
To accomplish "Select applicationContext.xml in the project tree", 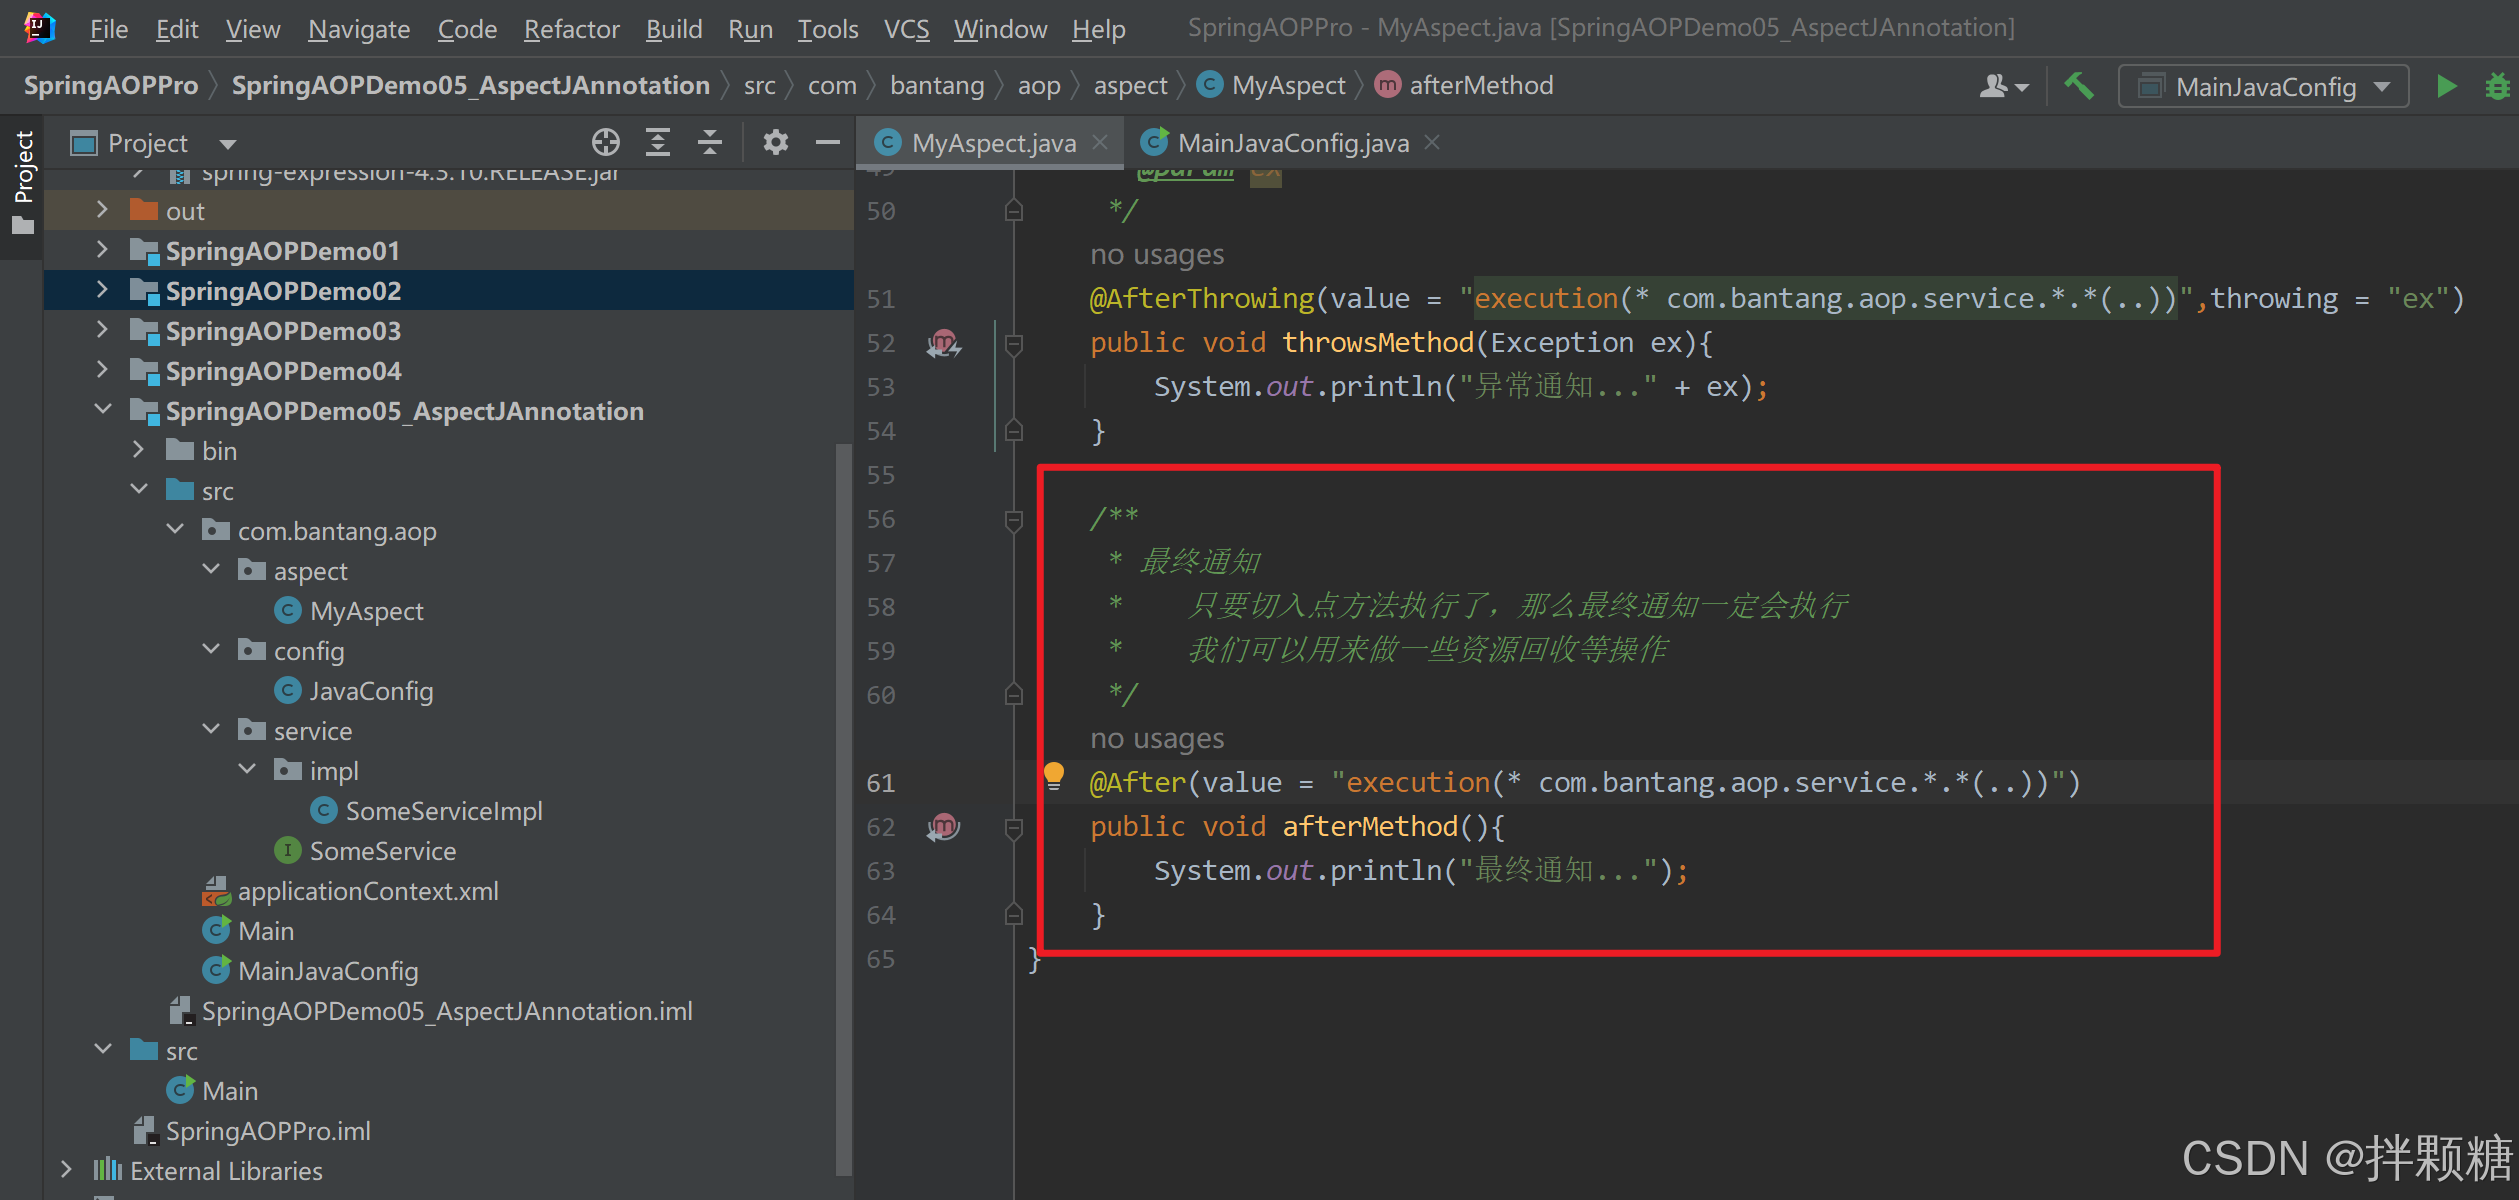I will tap(367, 891).
